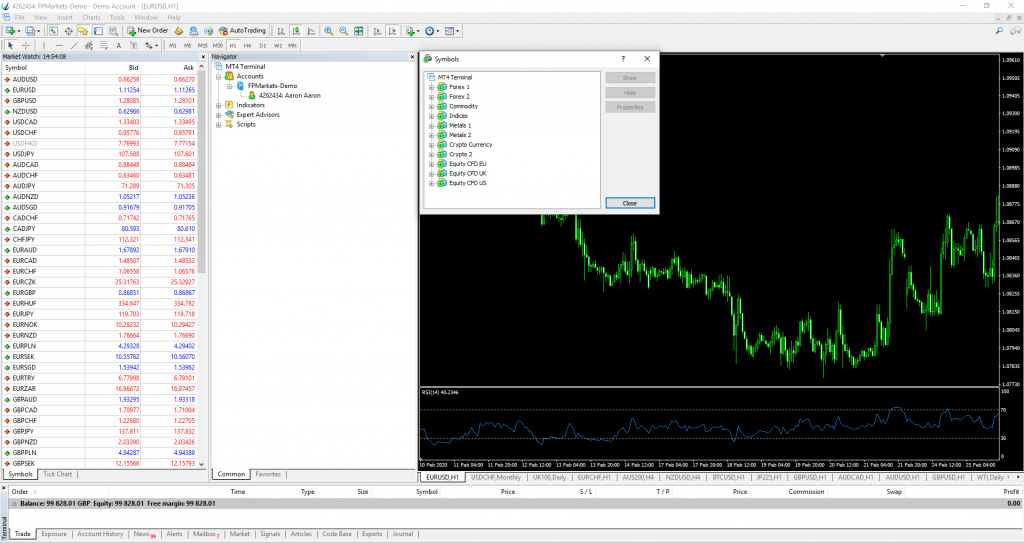This screenshot has width=1024, height=543.
Task: Click the Zoom In magnifier icon
Action: 328,31
